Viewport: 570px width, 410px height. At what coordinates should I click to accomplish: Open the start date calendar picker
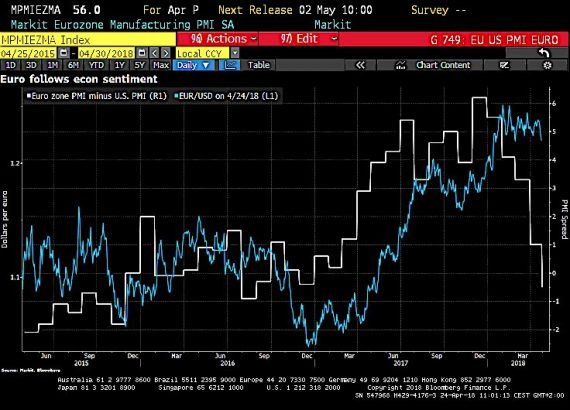tap(63, 53)
